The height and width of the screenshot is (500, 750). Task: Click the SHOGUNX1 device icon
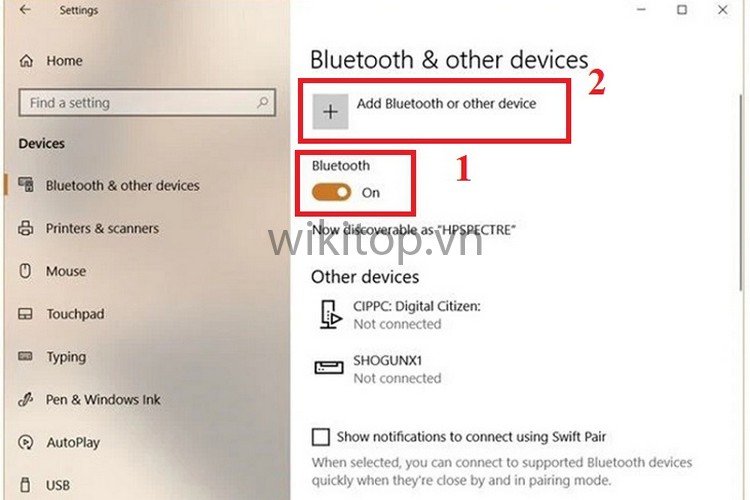(x=329, y=367)
